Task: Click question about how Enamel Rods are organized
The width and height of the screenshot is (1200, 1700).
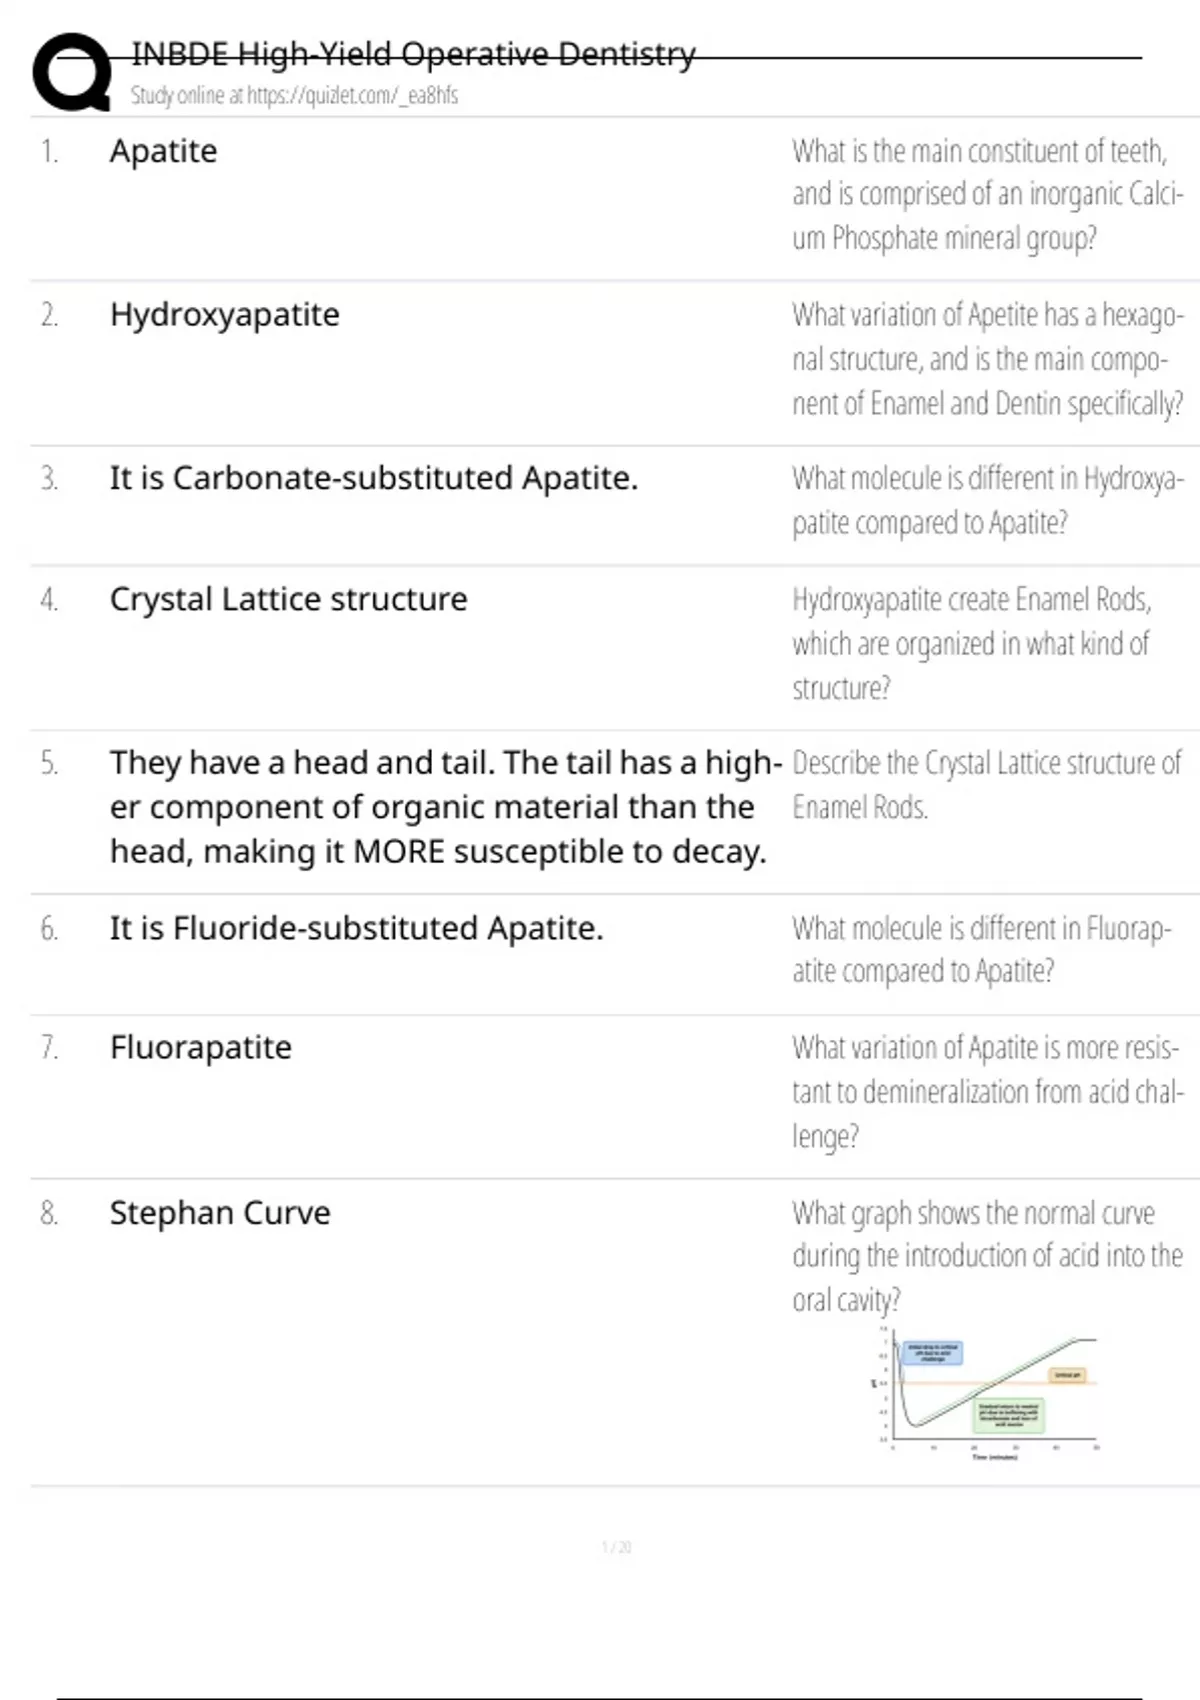Action: 972,643
